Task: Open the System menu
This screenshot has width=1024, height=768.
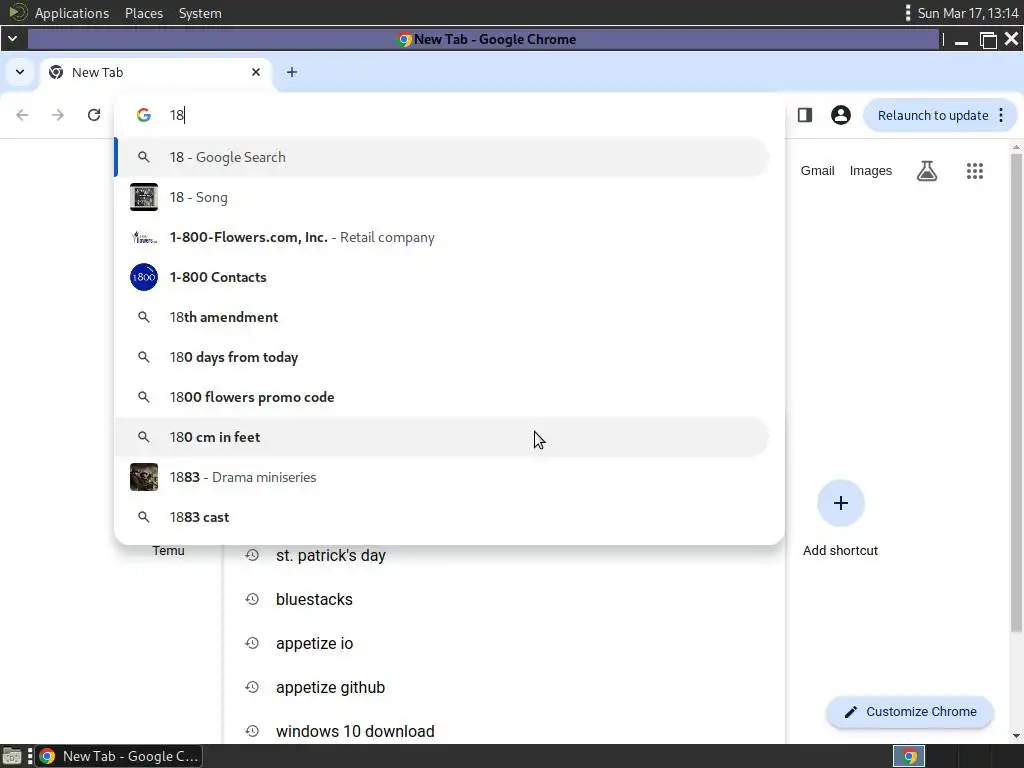Action: click(x=200, y=13)
